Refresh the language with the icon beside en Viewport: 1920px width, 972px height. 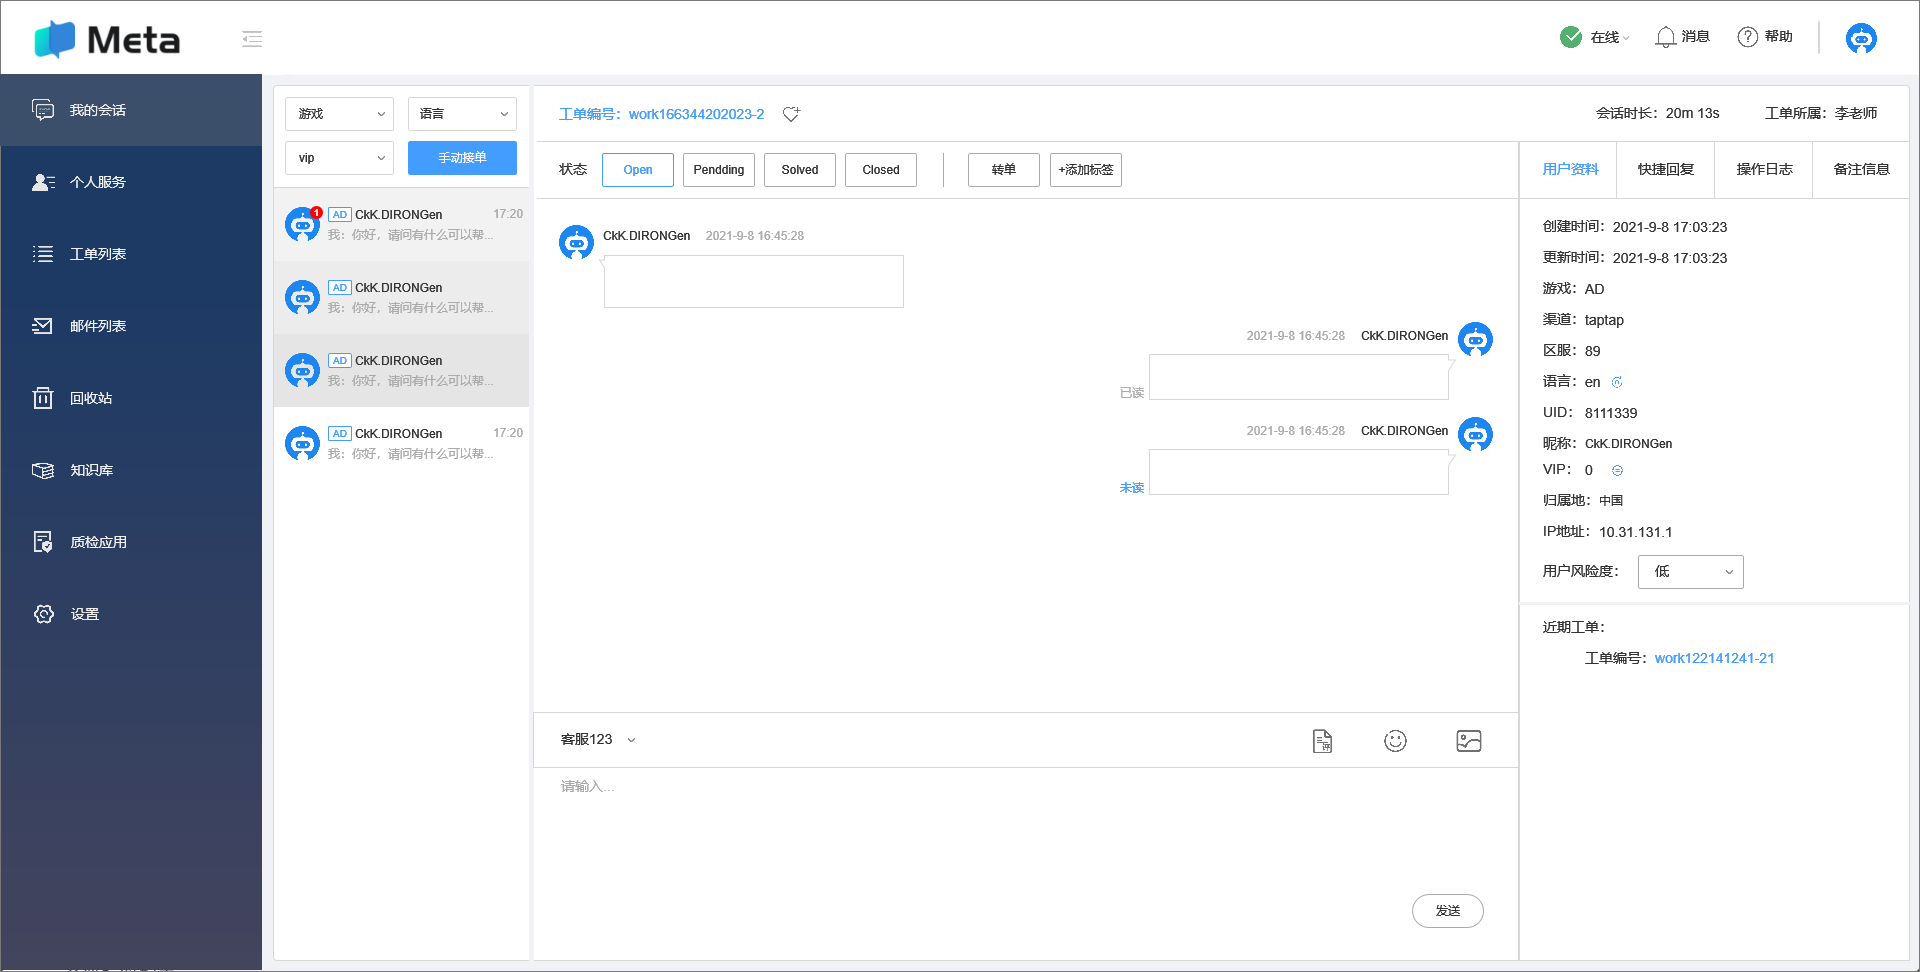click(x=1617, y=382)
